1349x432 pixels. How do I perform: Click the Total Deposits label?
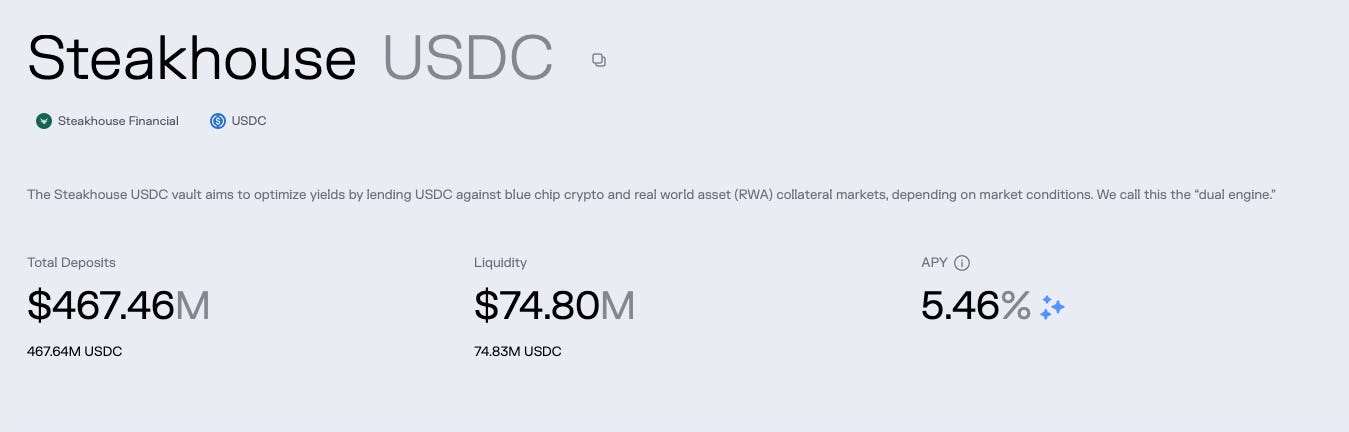coord(71,262)
